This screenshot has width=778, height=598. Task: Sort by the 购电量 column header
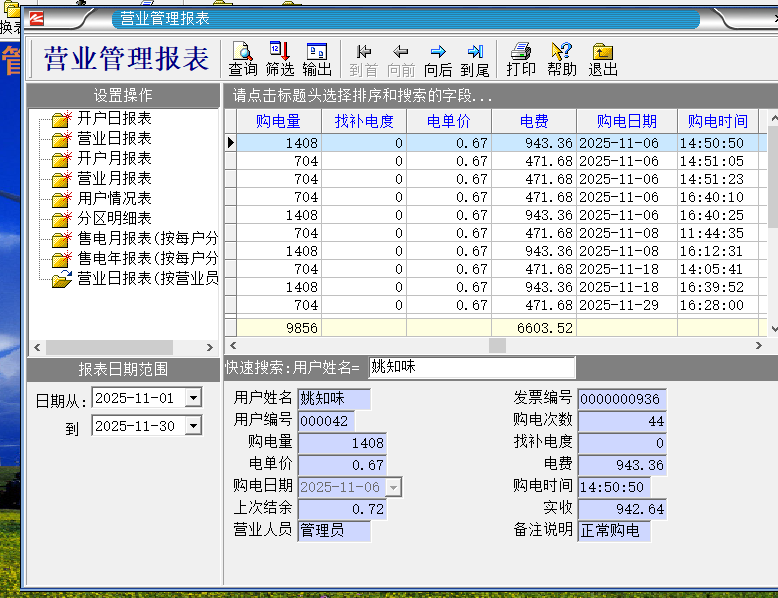(278, 121)
